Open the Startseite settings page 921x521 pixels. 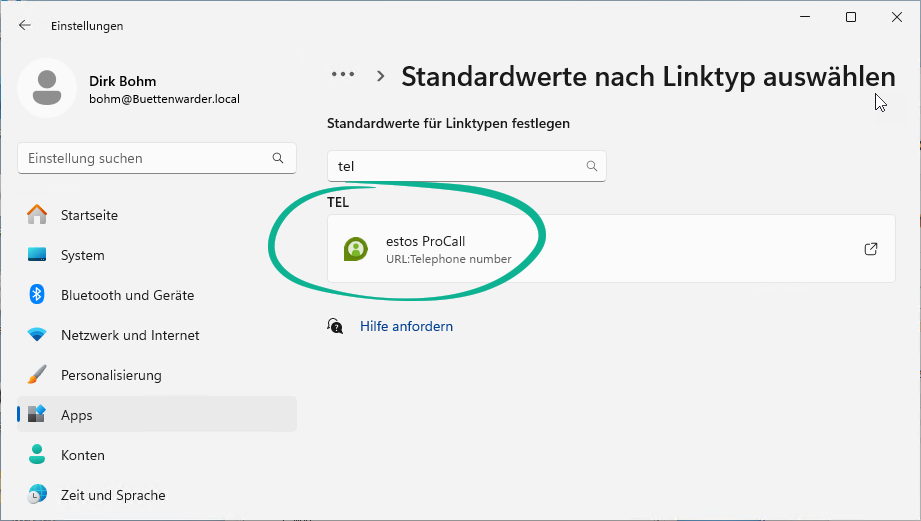[89, 215]
